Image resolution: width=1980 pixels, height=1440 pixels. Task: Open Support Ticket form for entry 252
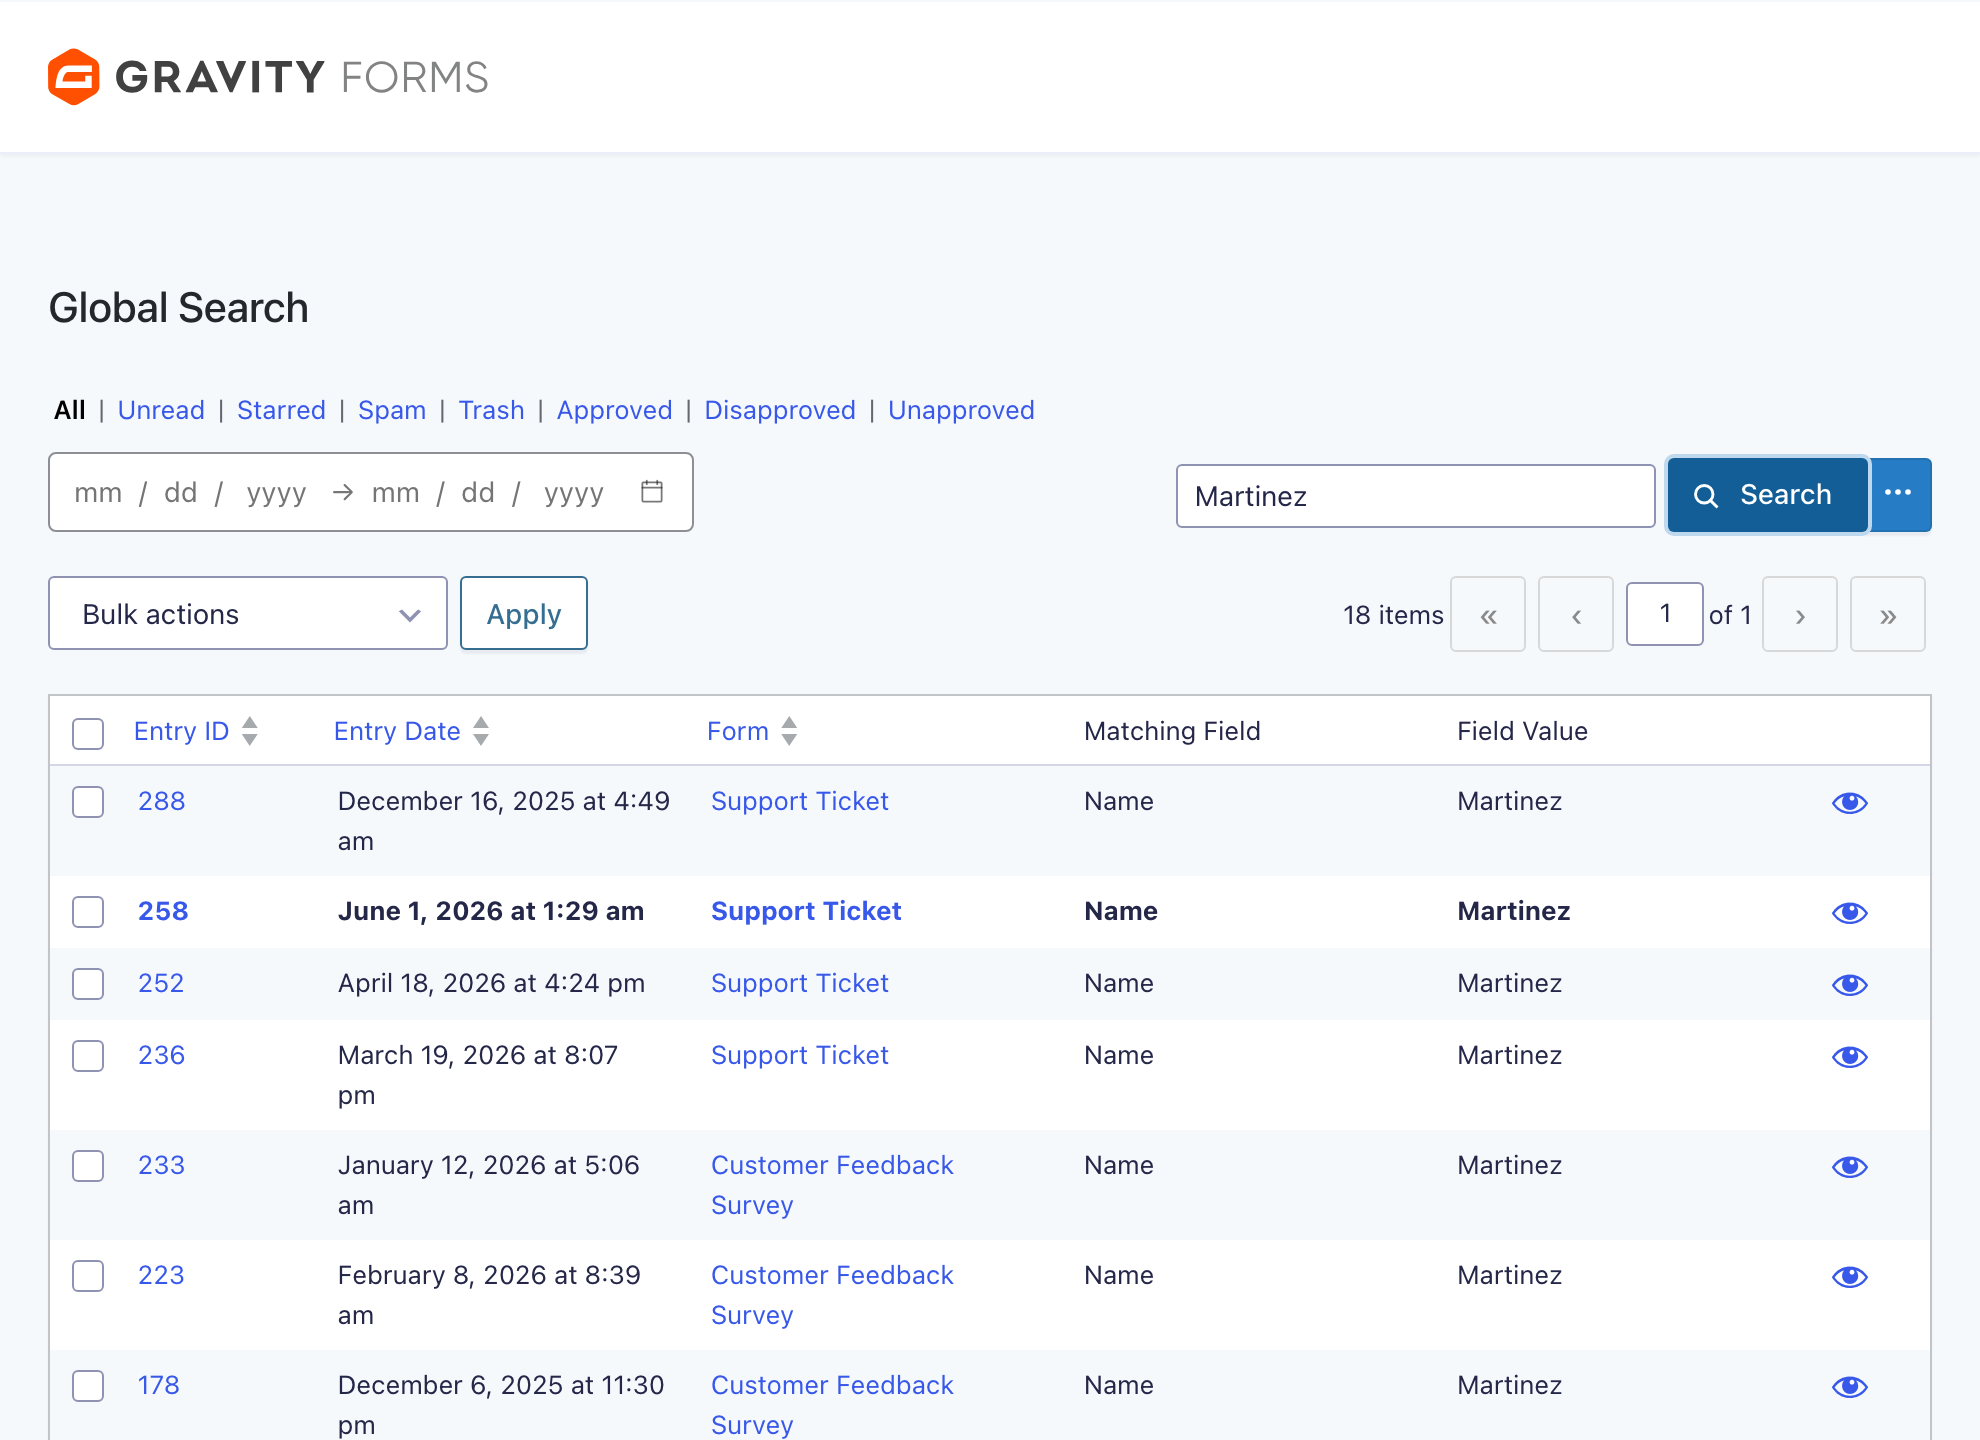(x=800, y=983)
